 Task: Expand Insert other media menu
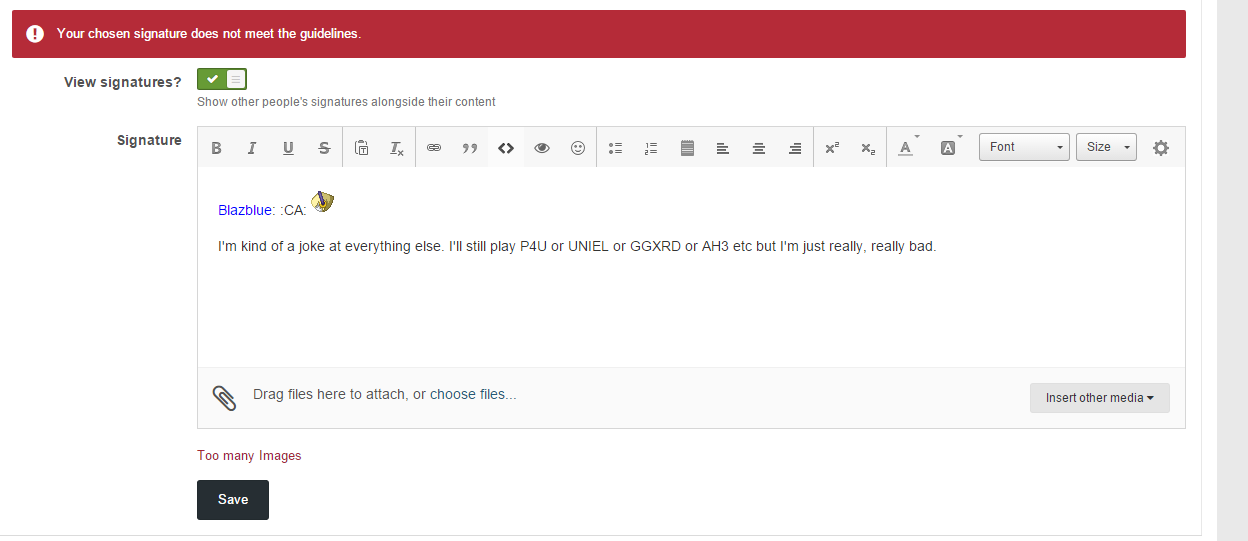1099,398
